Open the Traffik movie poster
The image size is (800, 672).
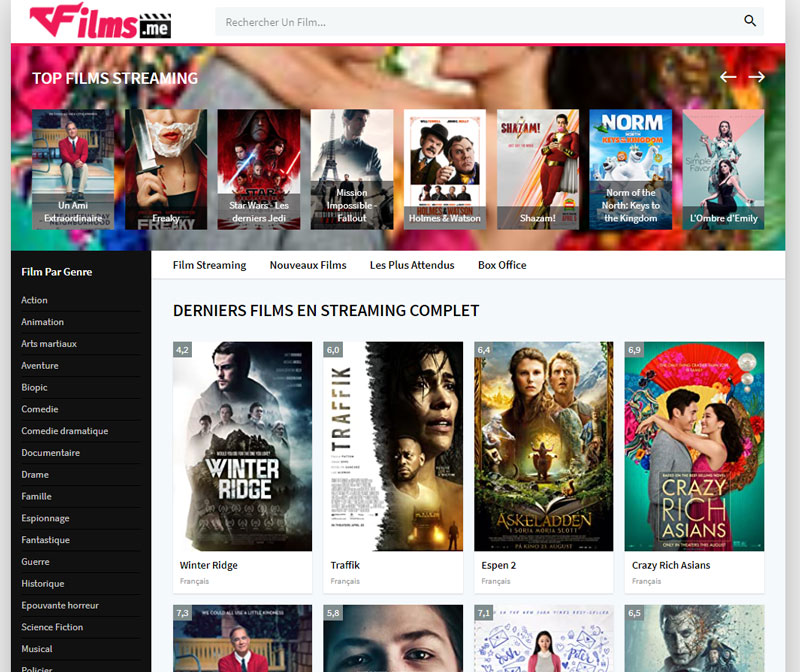tap(393, 446)
